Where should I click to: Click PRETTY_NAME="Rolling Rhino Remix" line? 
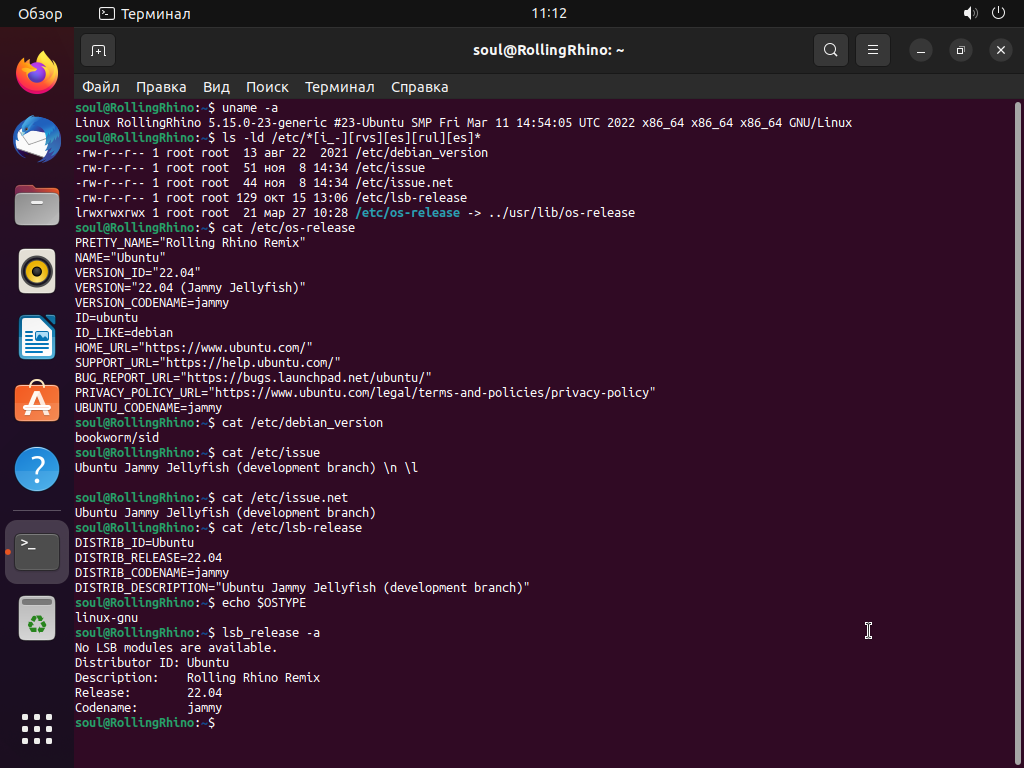[x=190, y=243]
